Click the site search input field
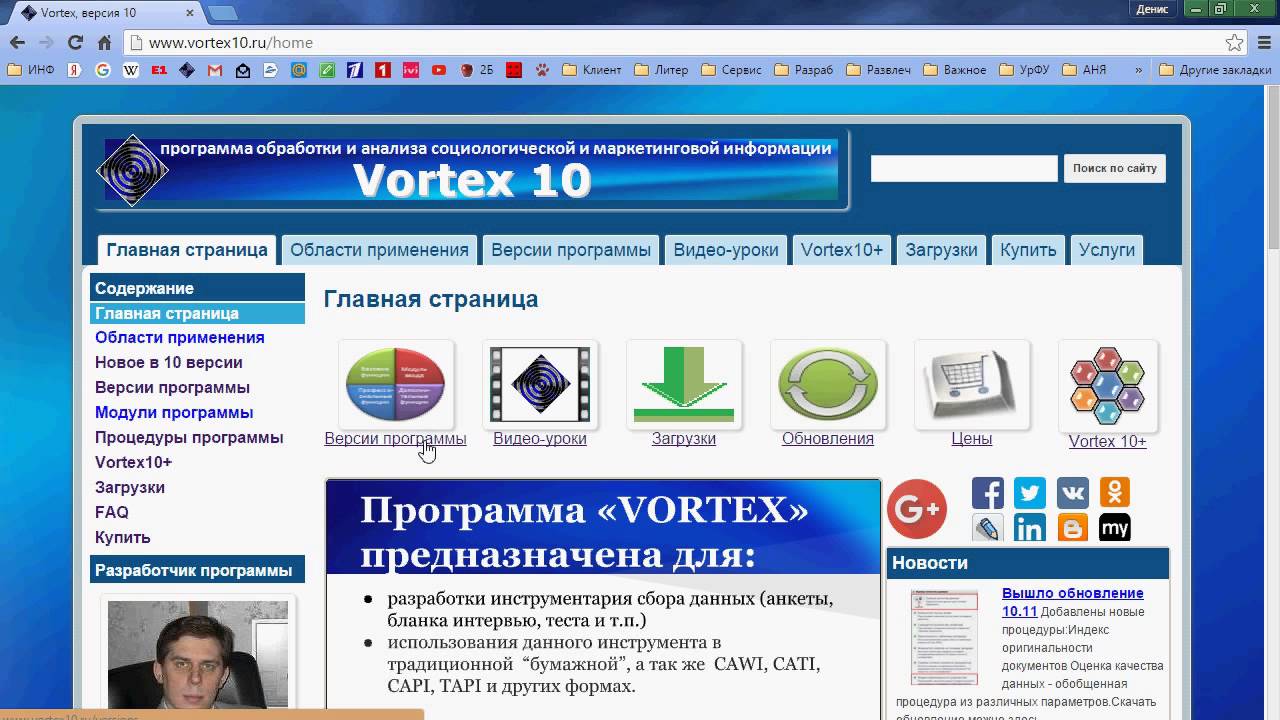The image size is (1280, 720). 964,168
